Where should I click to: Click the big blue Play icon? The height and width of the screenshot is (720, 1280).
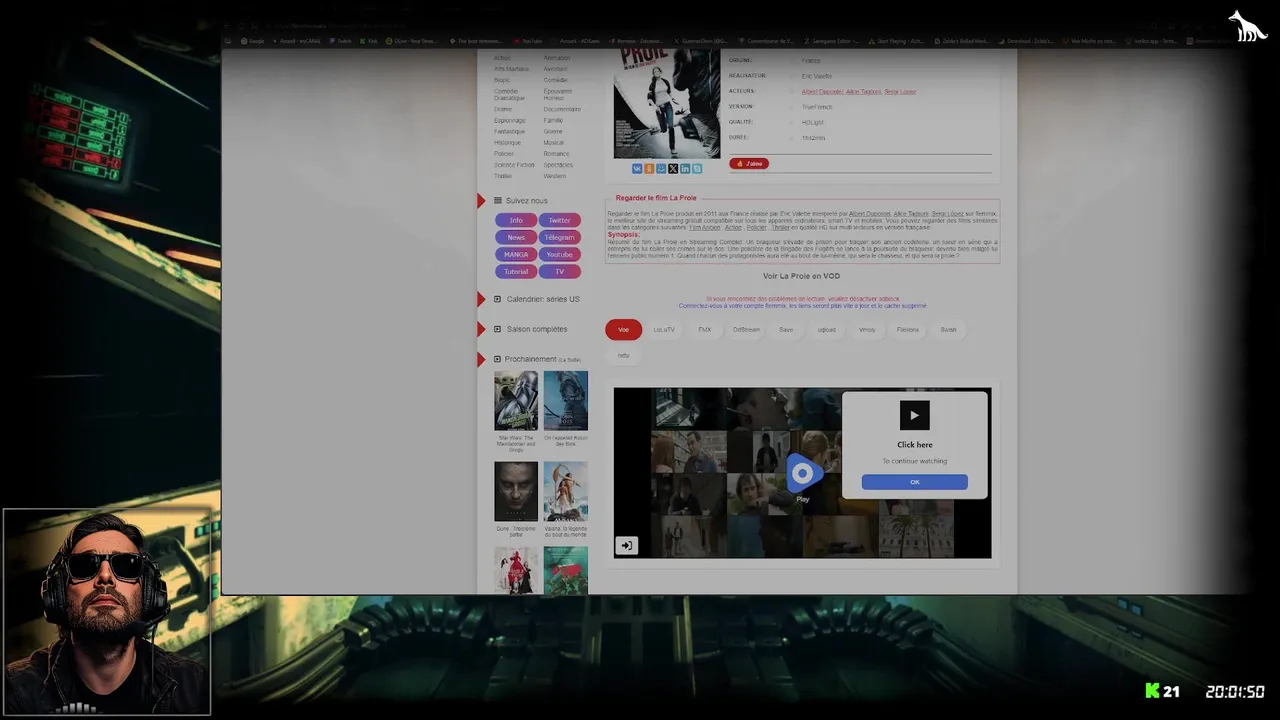(x=803, y=473)
